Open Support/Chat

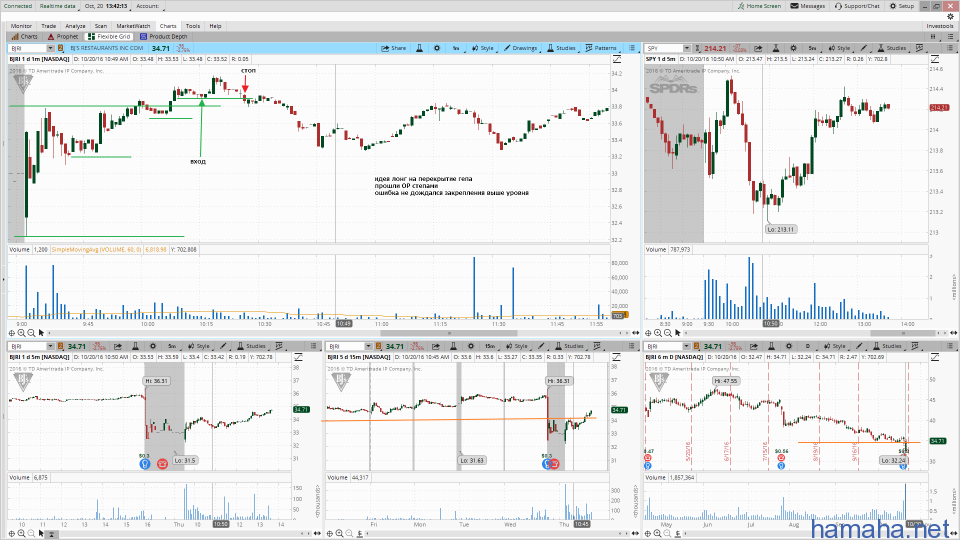tap(857, 6)
